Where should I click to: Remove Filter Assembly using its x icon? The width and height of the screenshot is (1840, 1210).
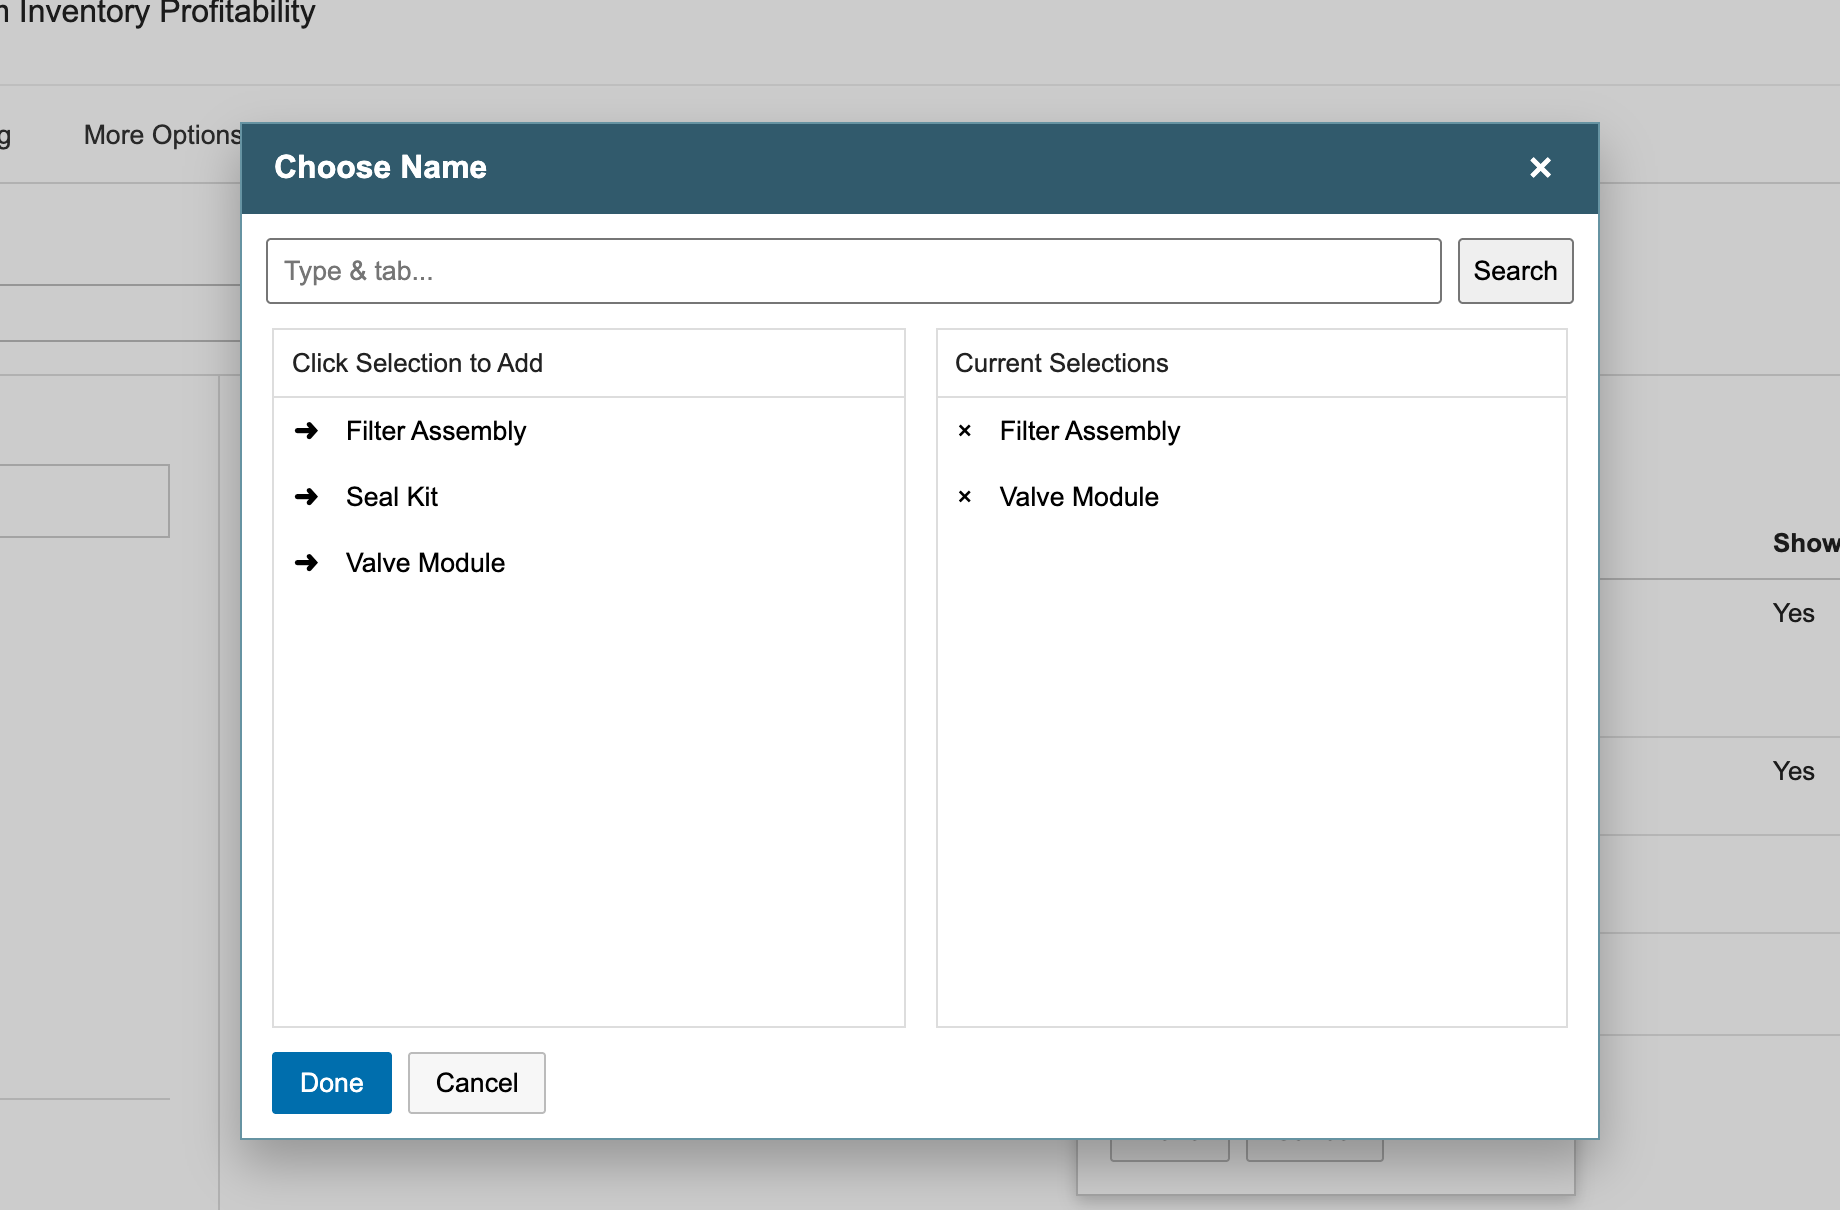965,431
